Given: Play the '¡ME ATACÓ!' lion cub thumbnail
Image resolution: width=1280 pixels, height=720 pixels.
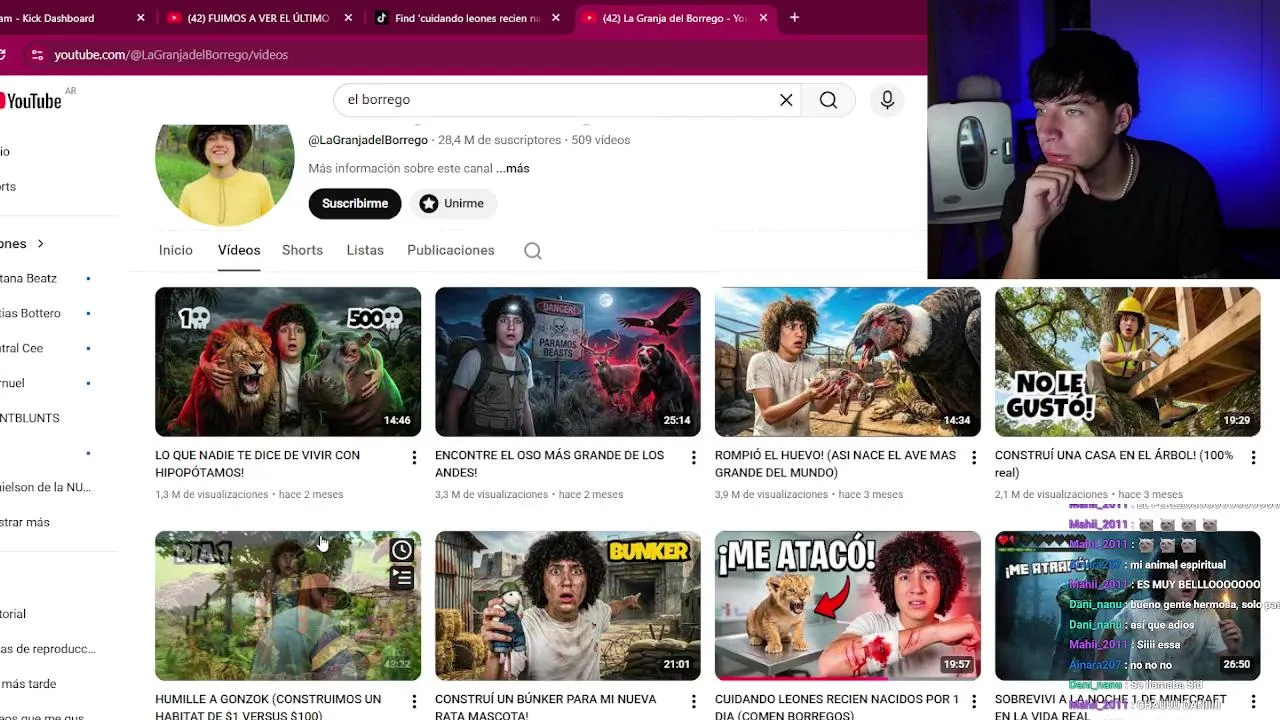Looking at the screenshot, I should 848,606.
